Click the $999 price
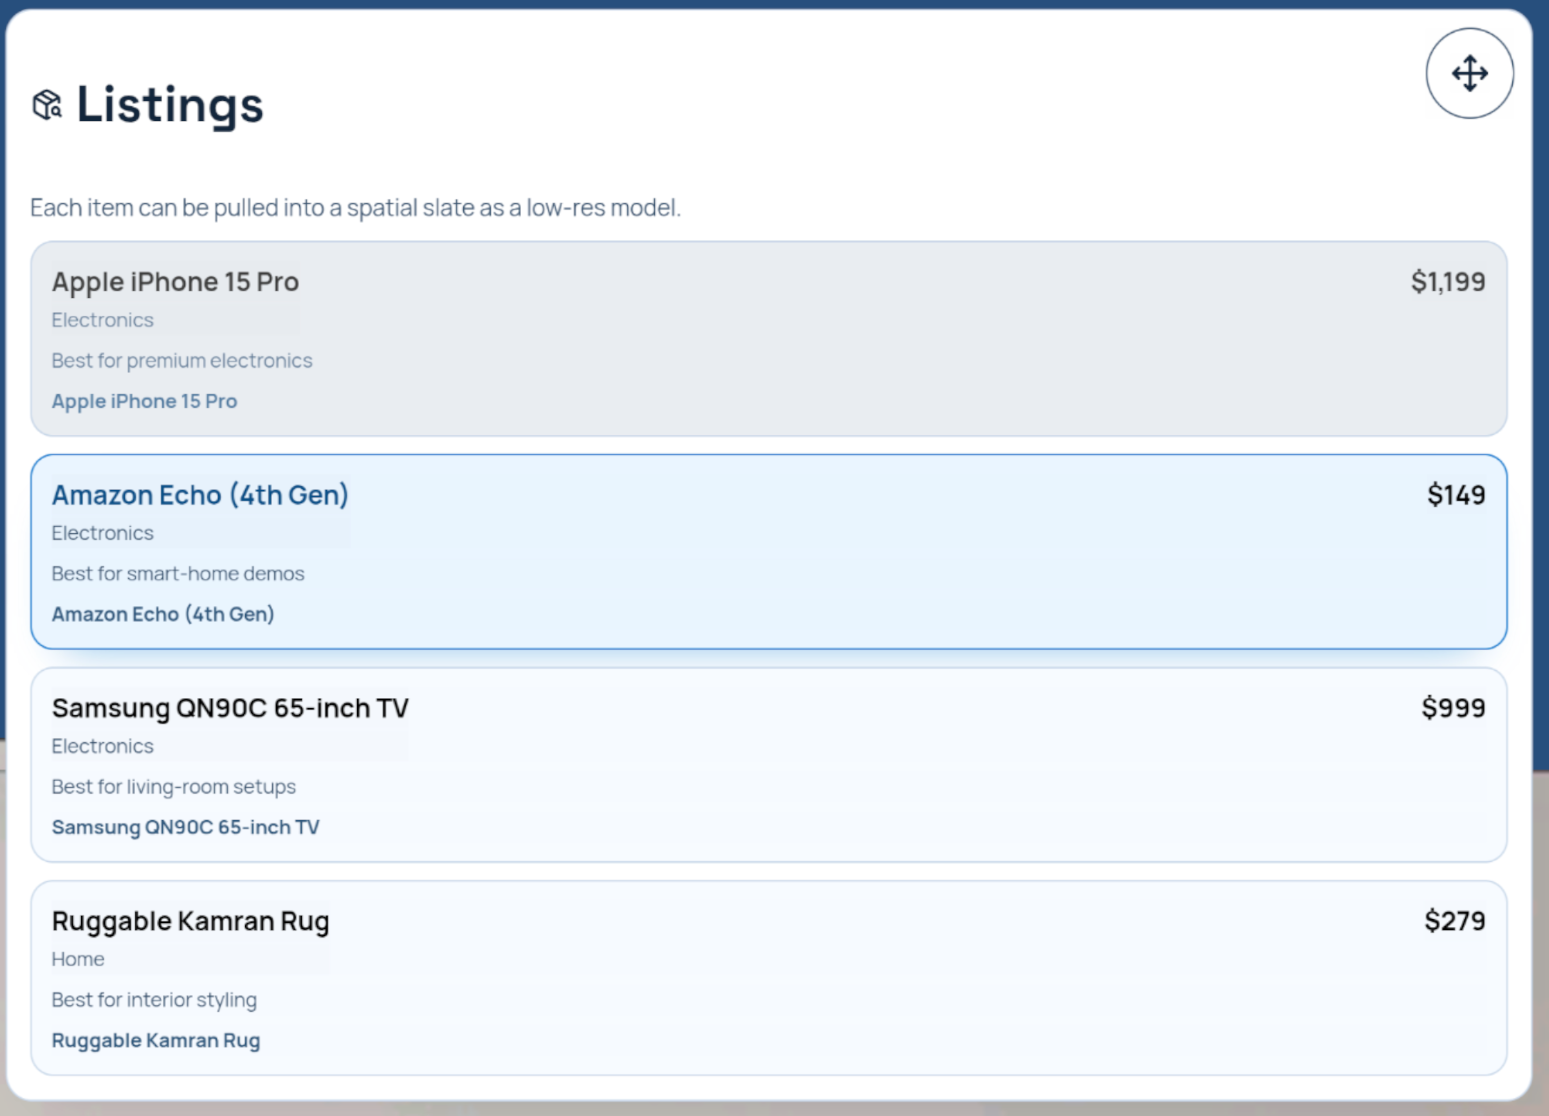This screenshot has height=1116, width=1549. pos(1453,708)
